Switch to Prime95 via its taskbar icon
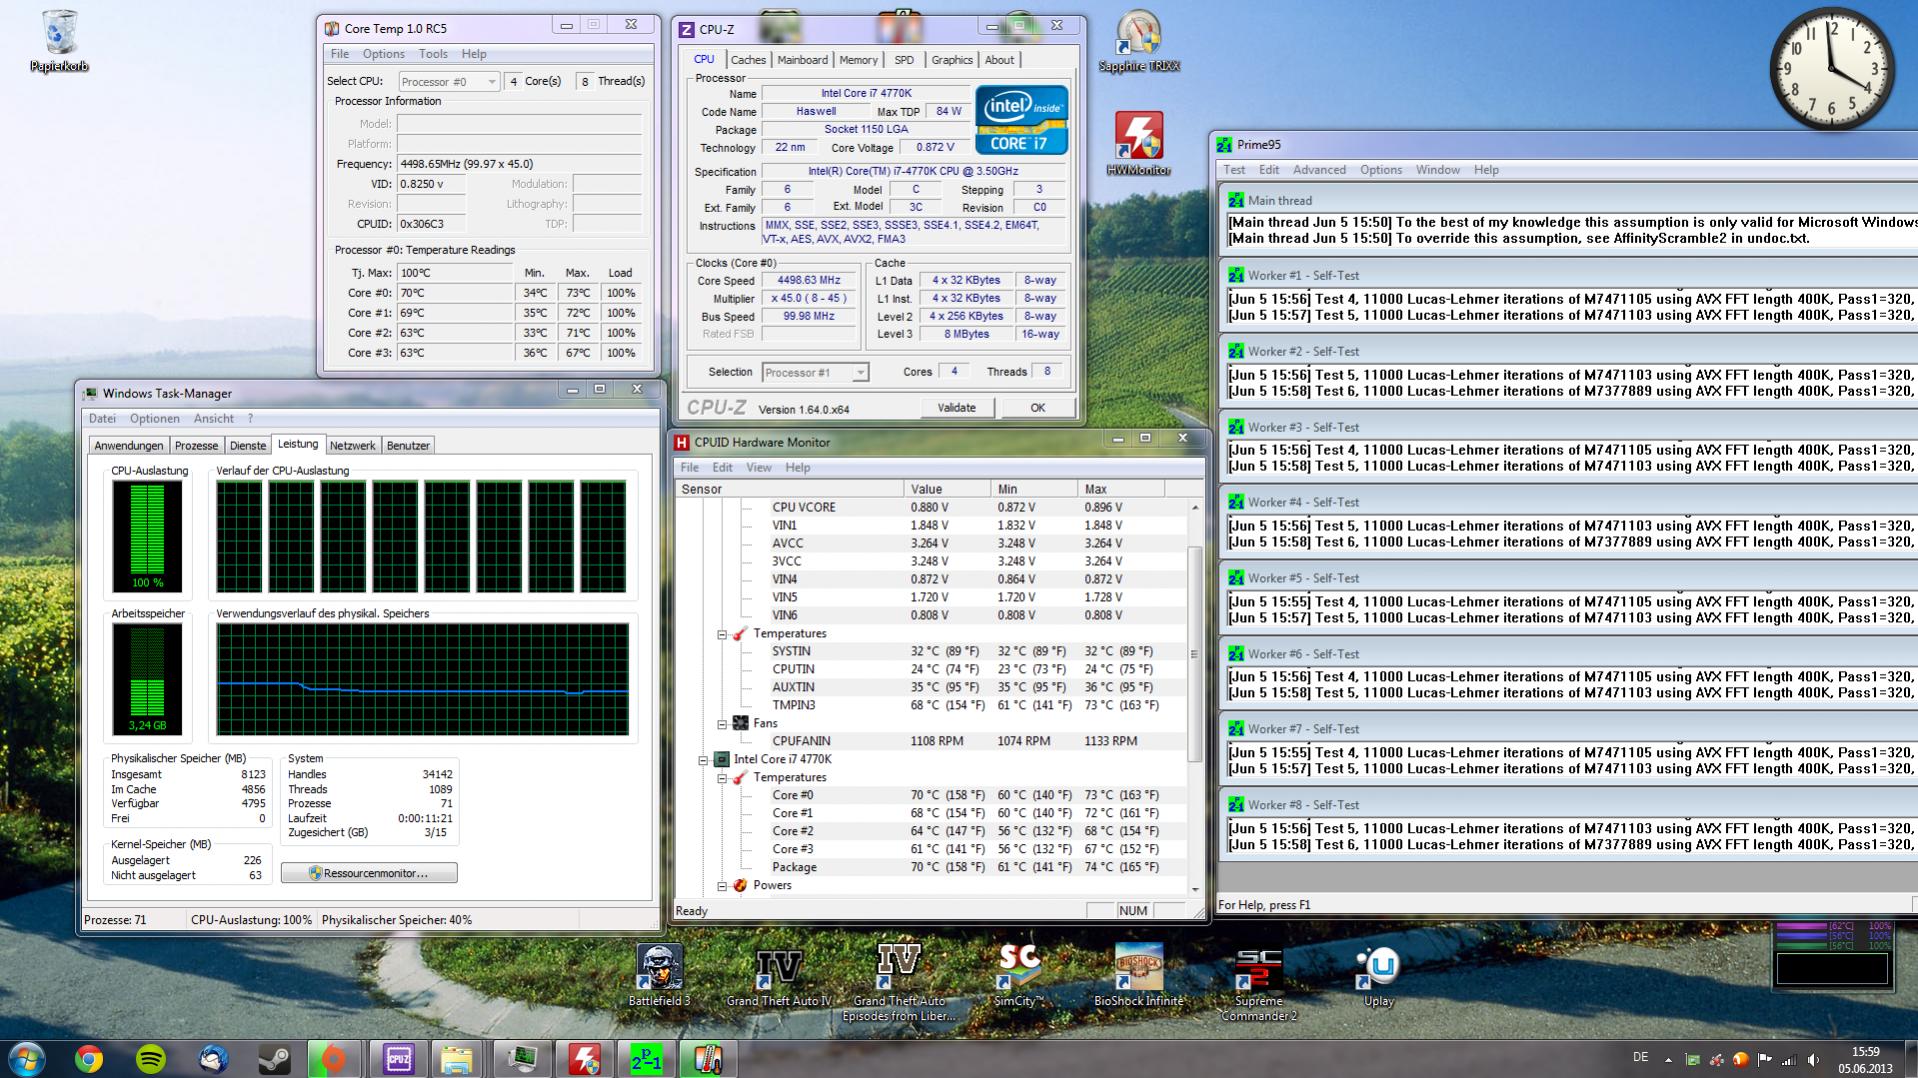1918x1078 pixels. tap(646, 1058)
